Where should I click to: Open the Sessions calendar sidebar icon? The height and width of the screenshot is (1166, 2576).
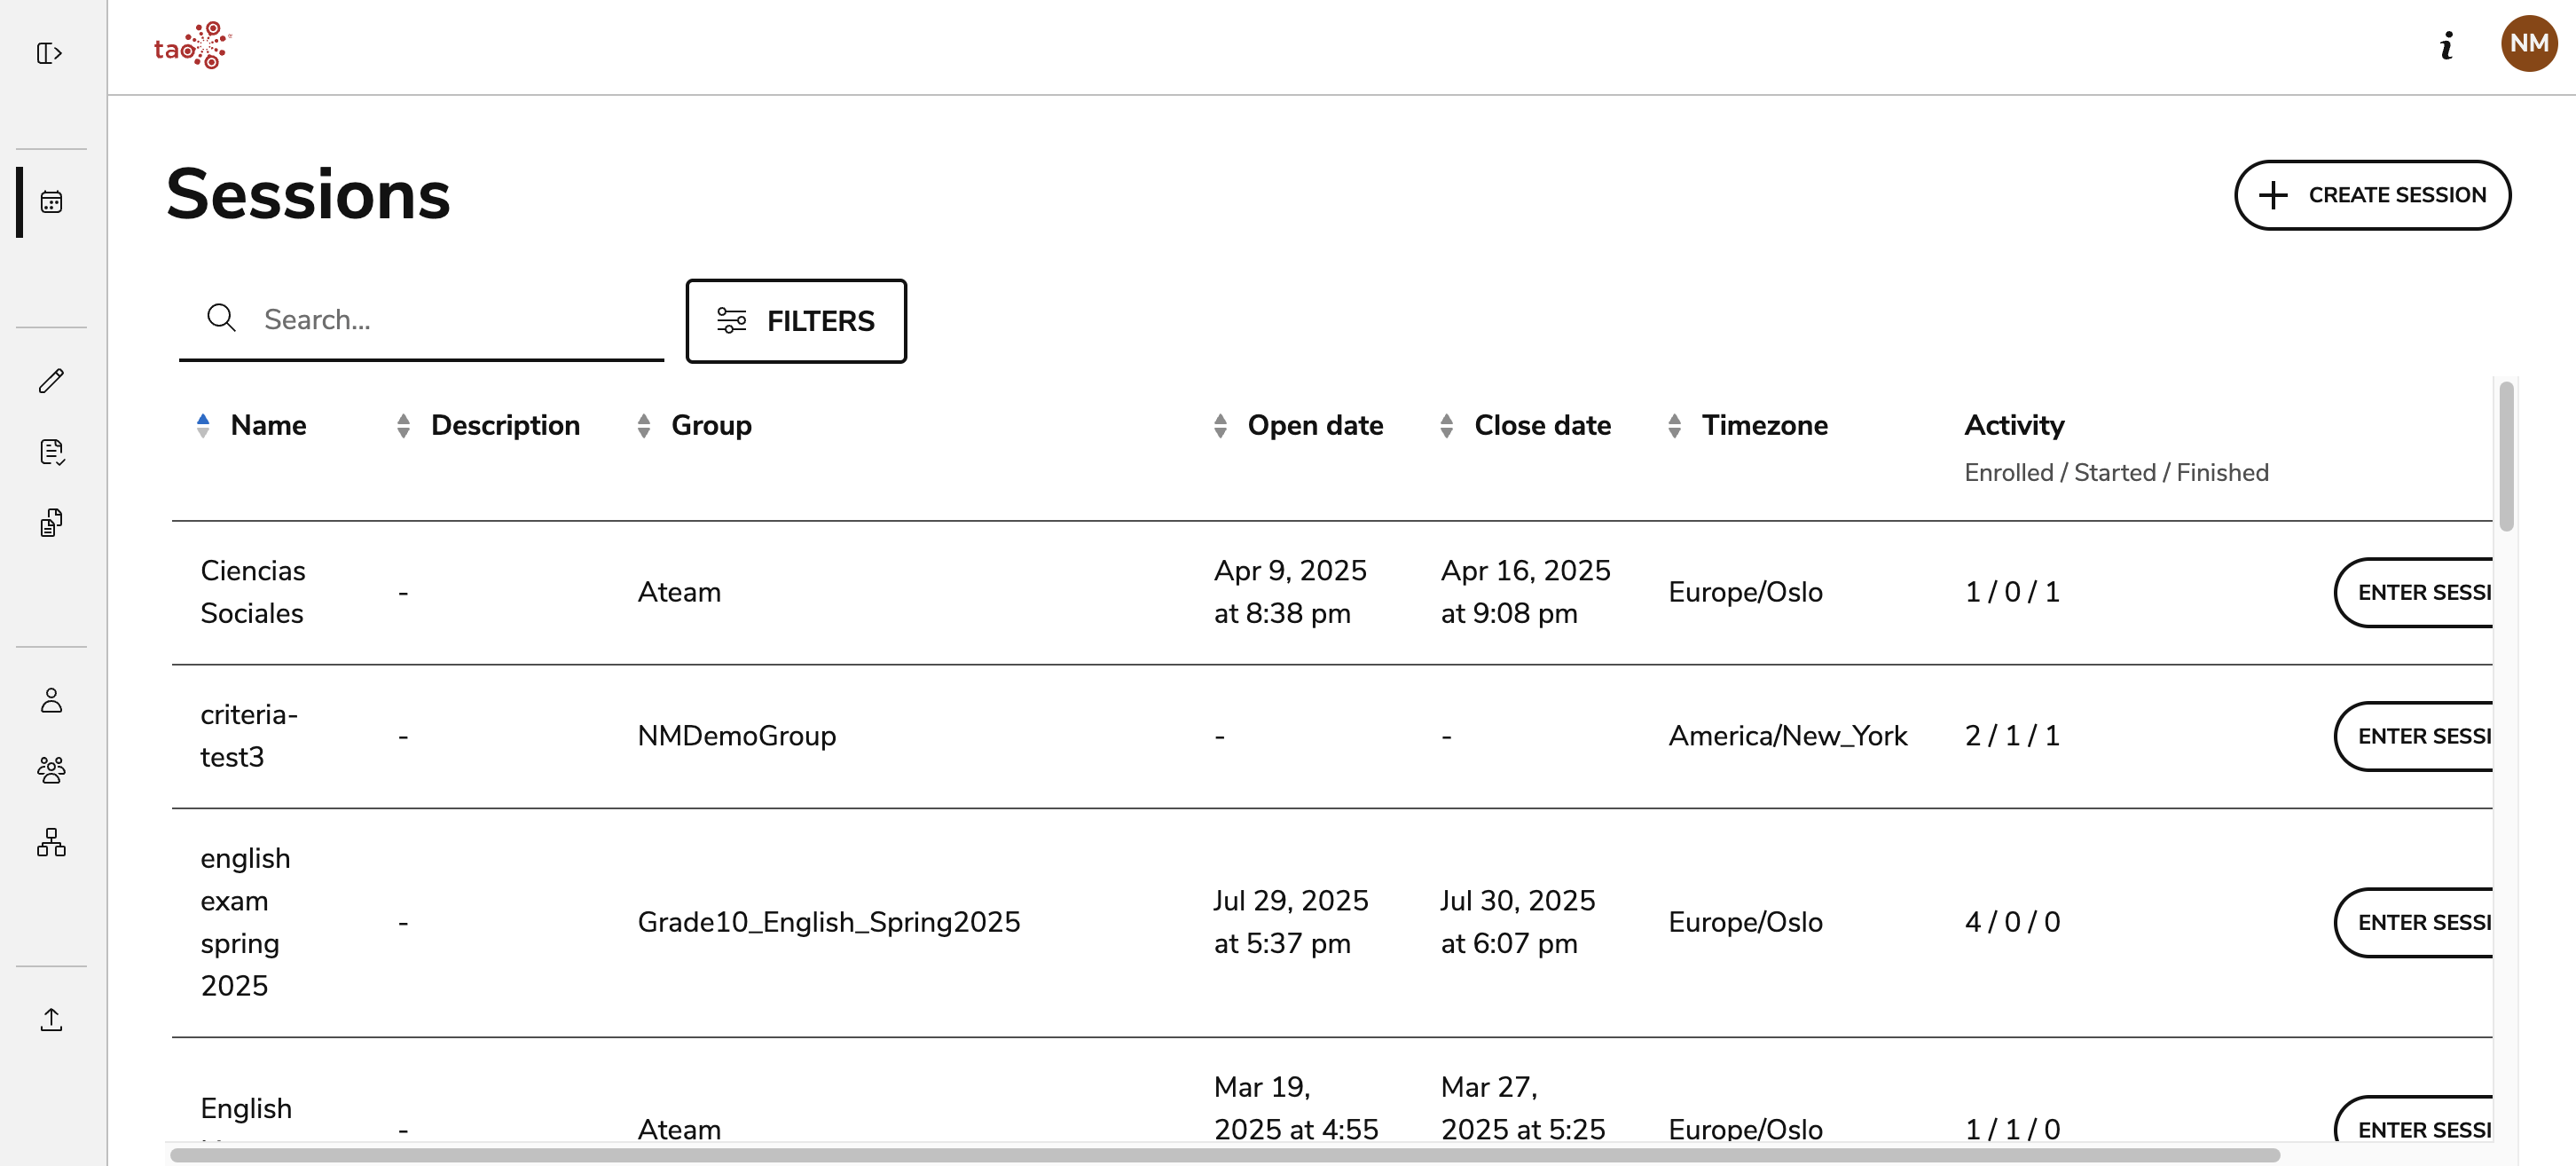(52, 202)
